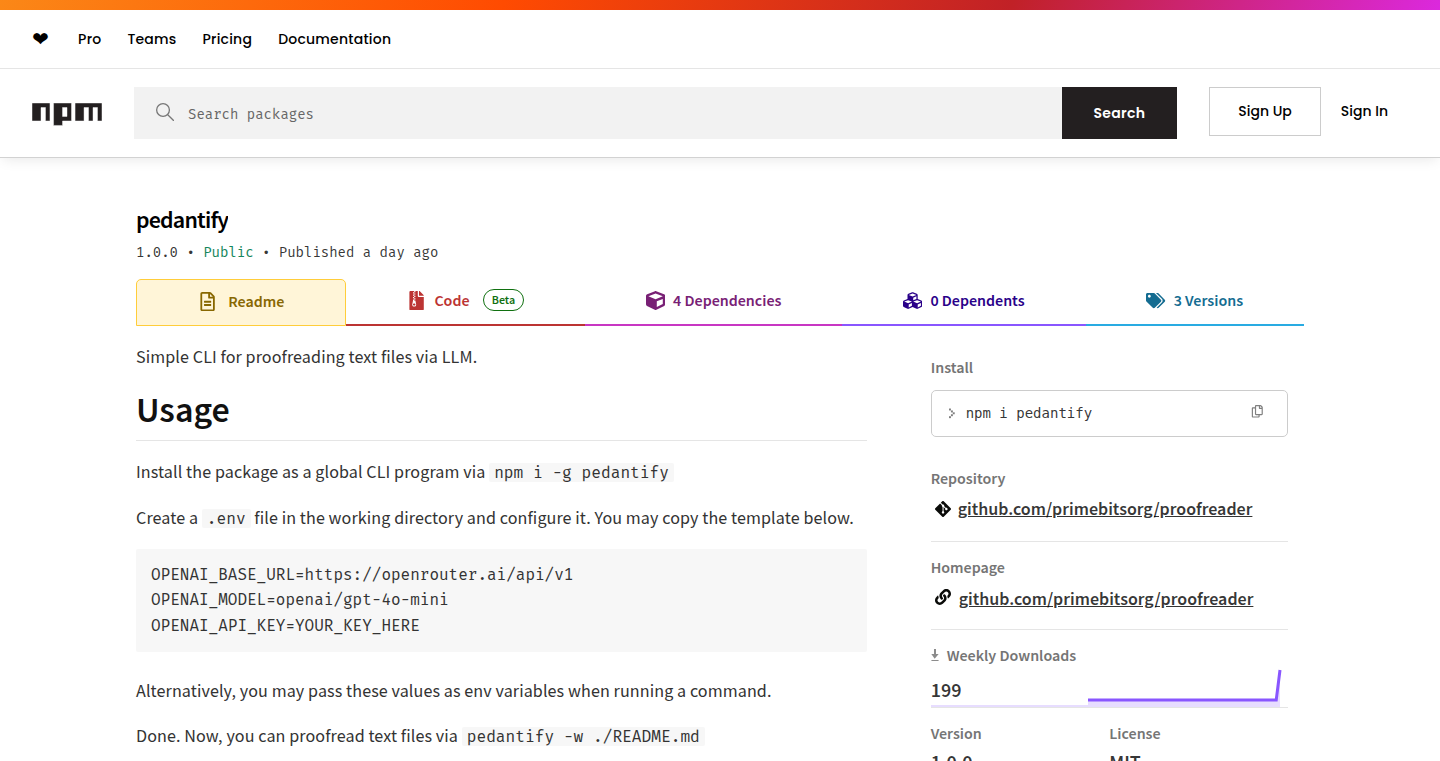
Task: Click the License label in the sidebar
Action: click(1135, 734)
